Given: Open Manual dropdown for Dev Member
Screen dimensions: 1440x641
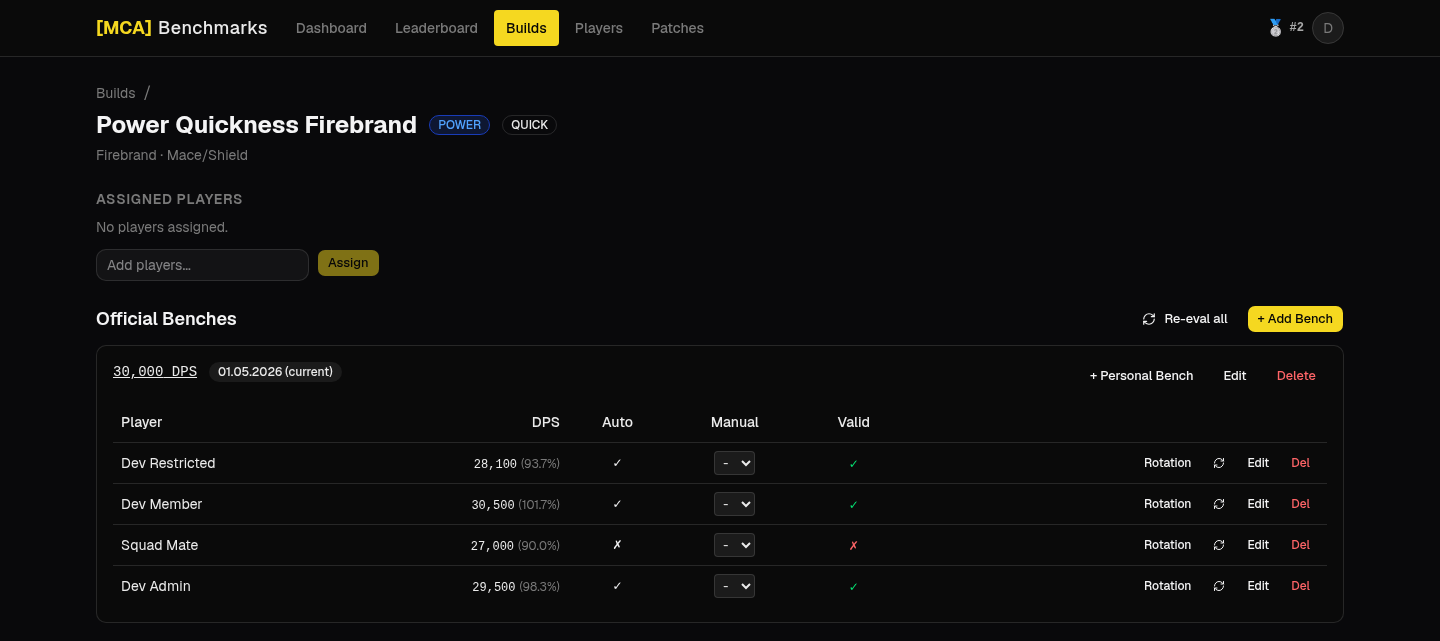Looking at the screenshot, I should (734, 504).
